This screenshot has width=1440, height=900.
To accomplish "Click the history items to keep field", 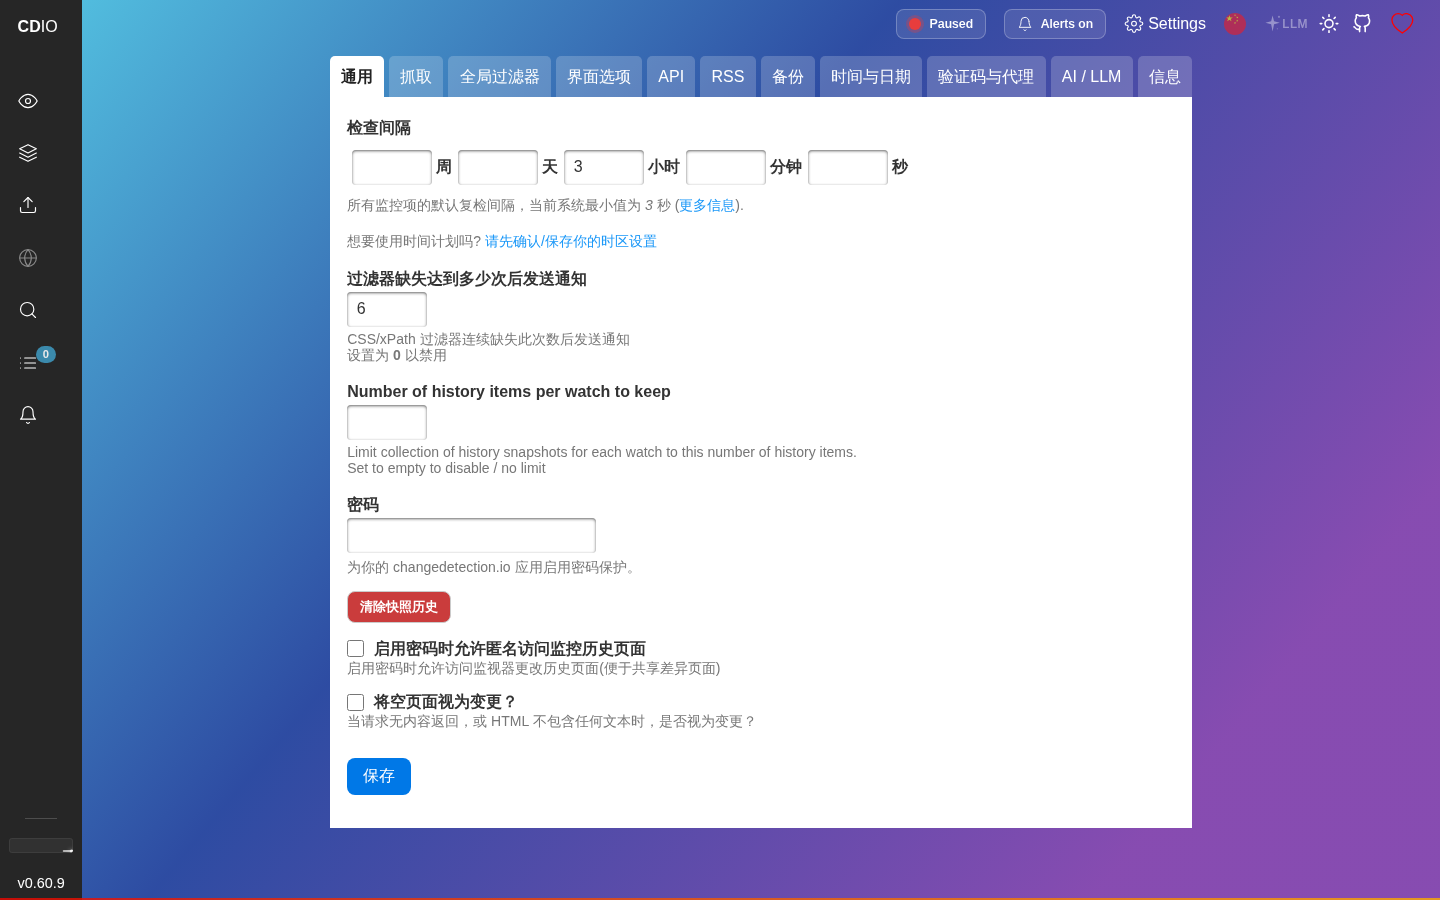I will click(x=387, y=422).
